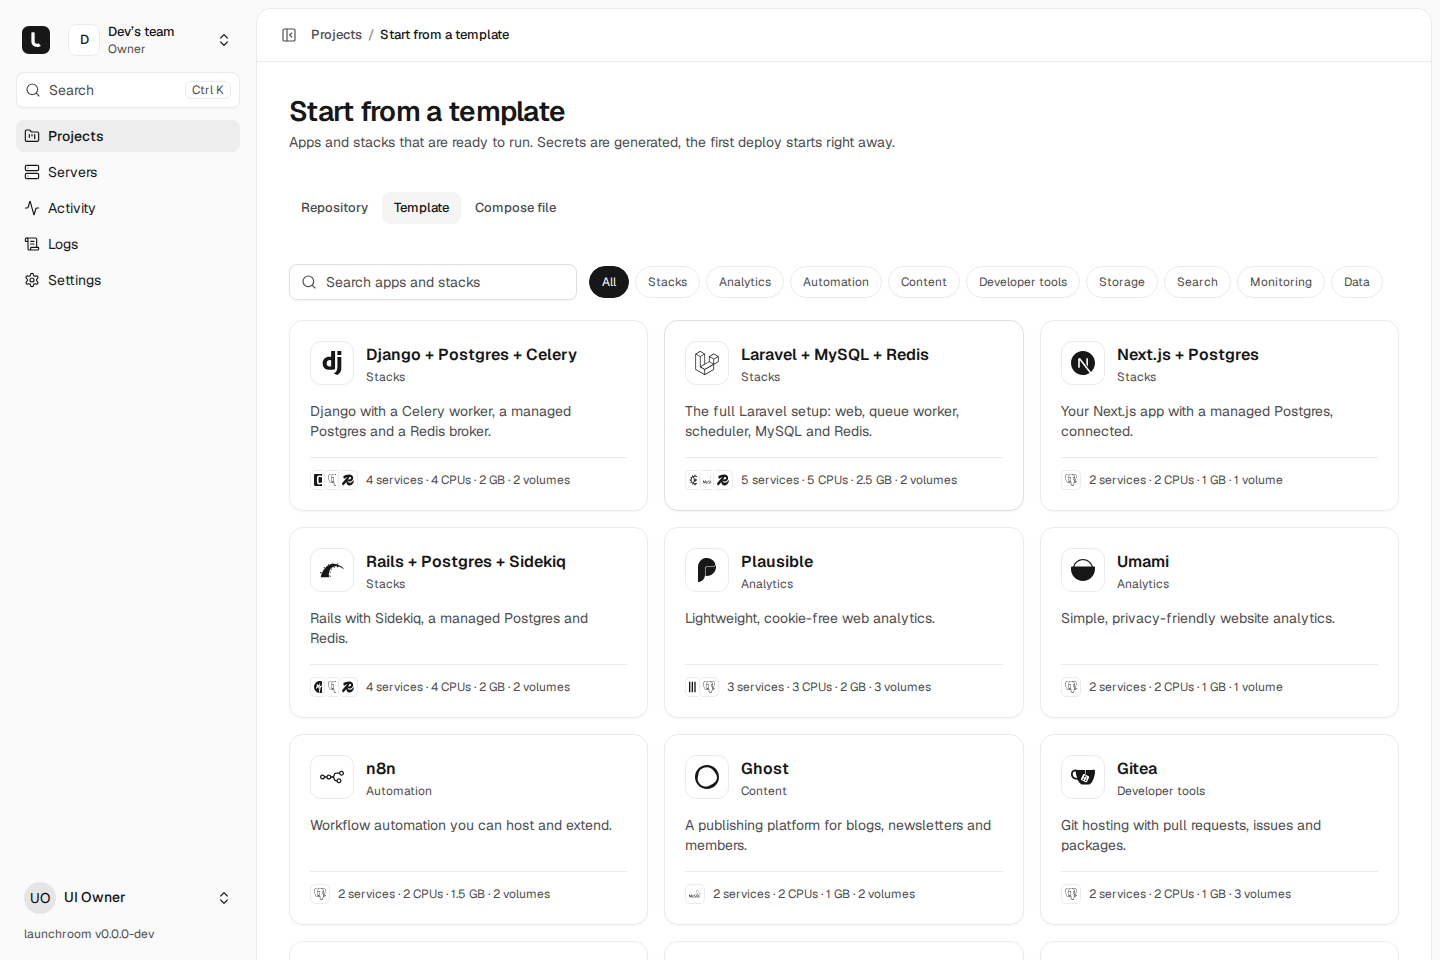Focus the Search apps and stacks field
Screen dimensions: 1440x960
433,282
